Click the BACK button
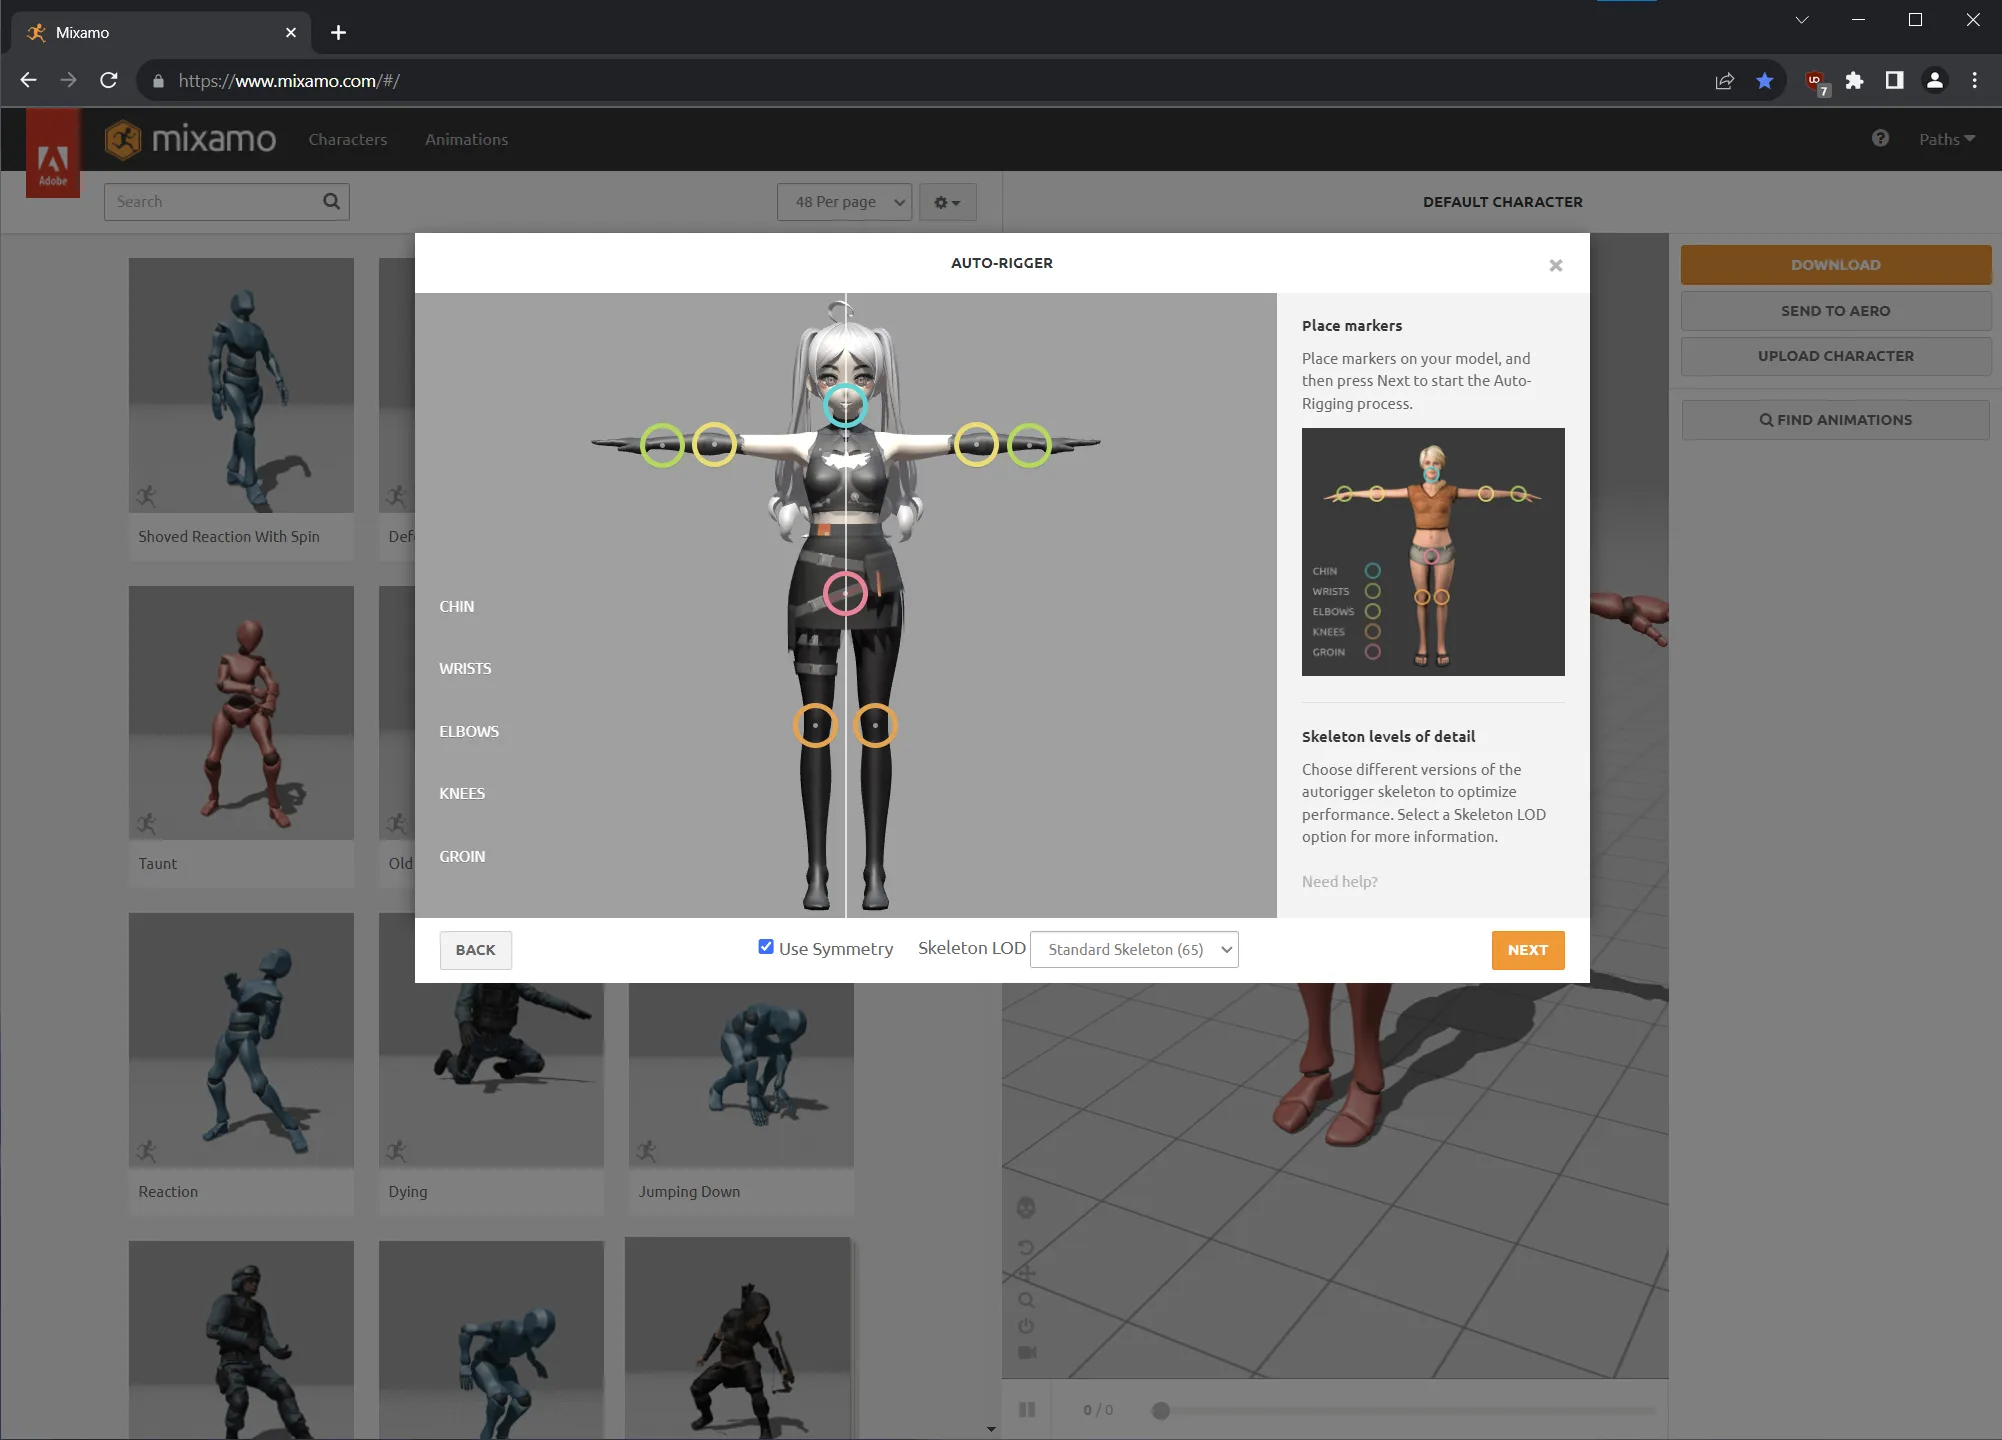This screenshot has height=1440, width=2002. (475, 950)
